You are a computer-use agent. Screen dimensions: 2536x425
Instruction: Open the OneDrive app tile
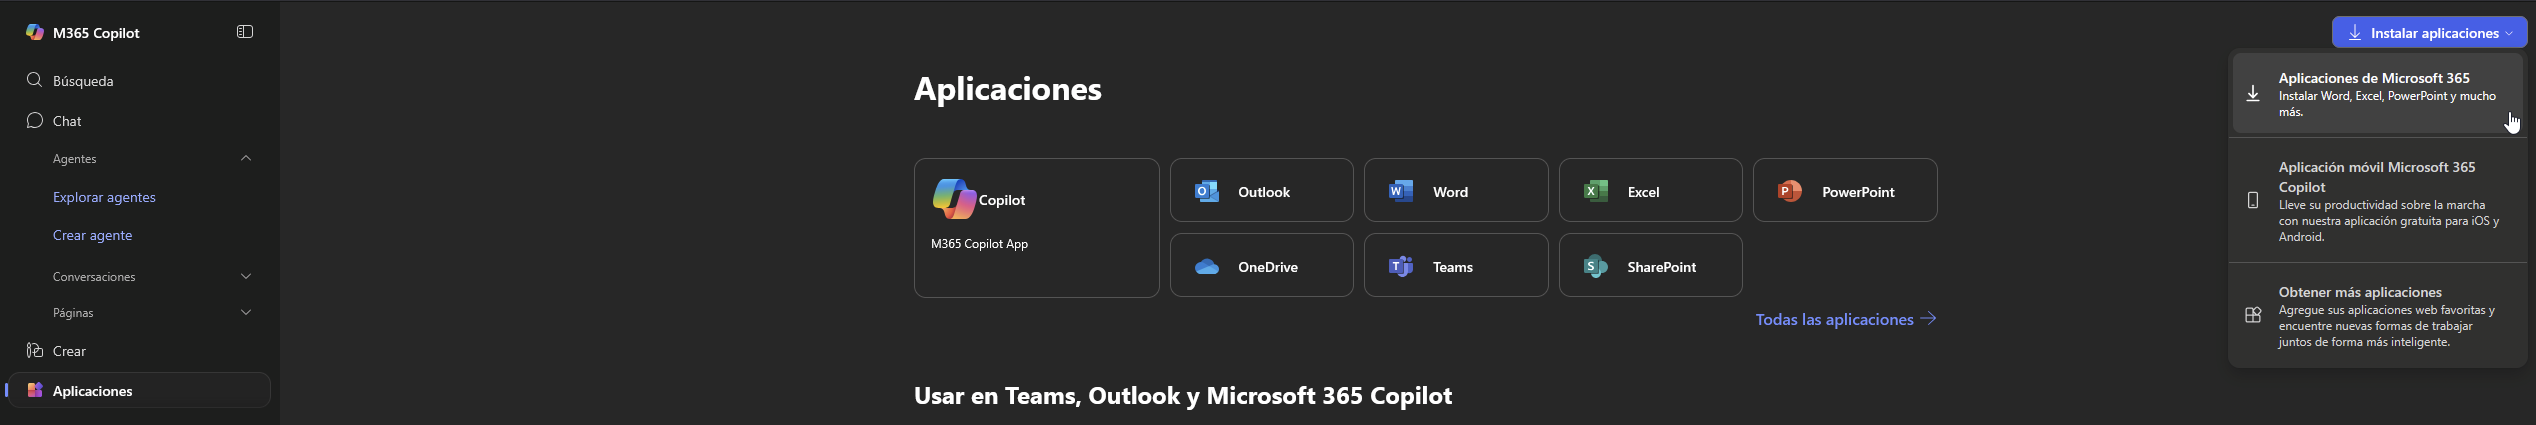1261,265
